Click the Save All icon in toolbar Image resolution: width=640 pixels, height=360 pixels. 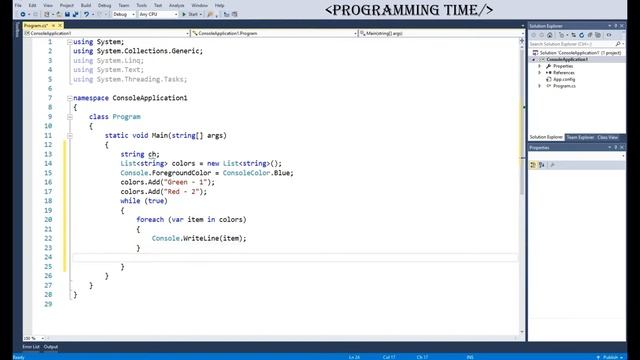[x=75, y=14]
